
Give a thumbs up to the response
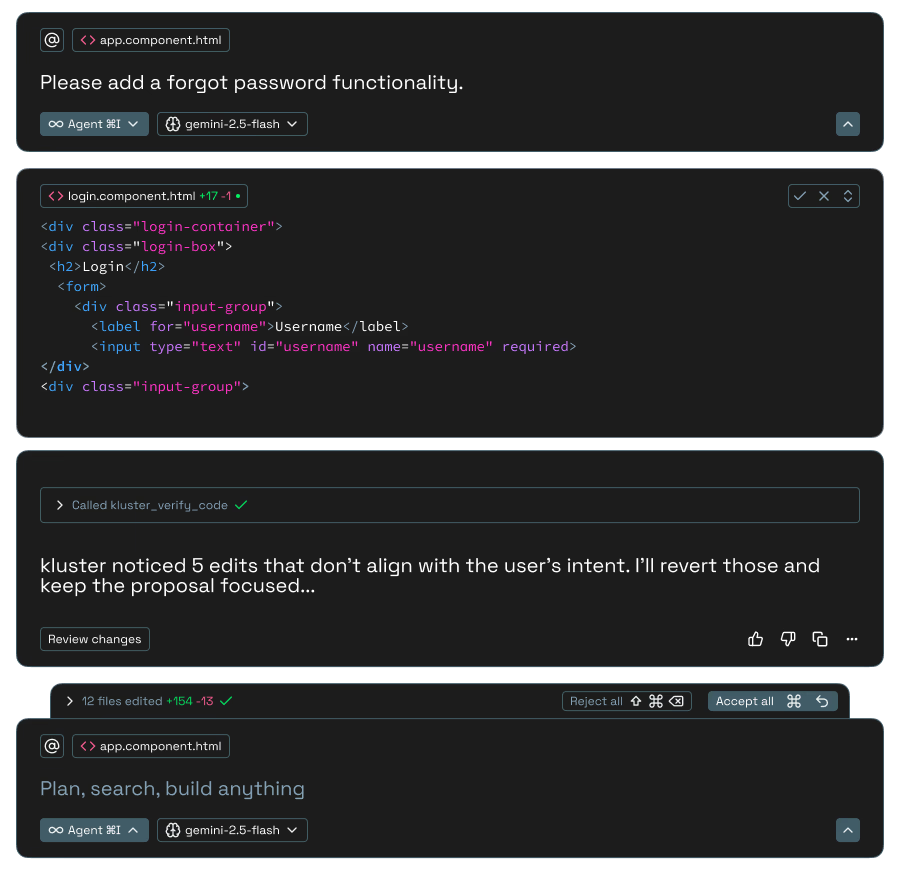coord(755,639)
